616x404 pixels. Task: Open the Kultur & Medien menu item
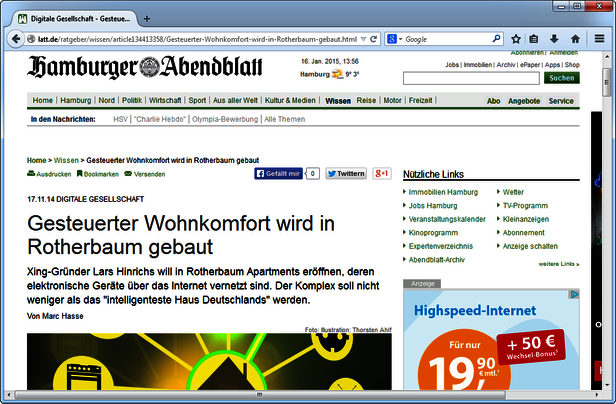[290, 101]
